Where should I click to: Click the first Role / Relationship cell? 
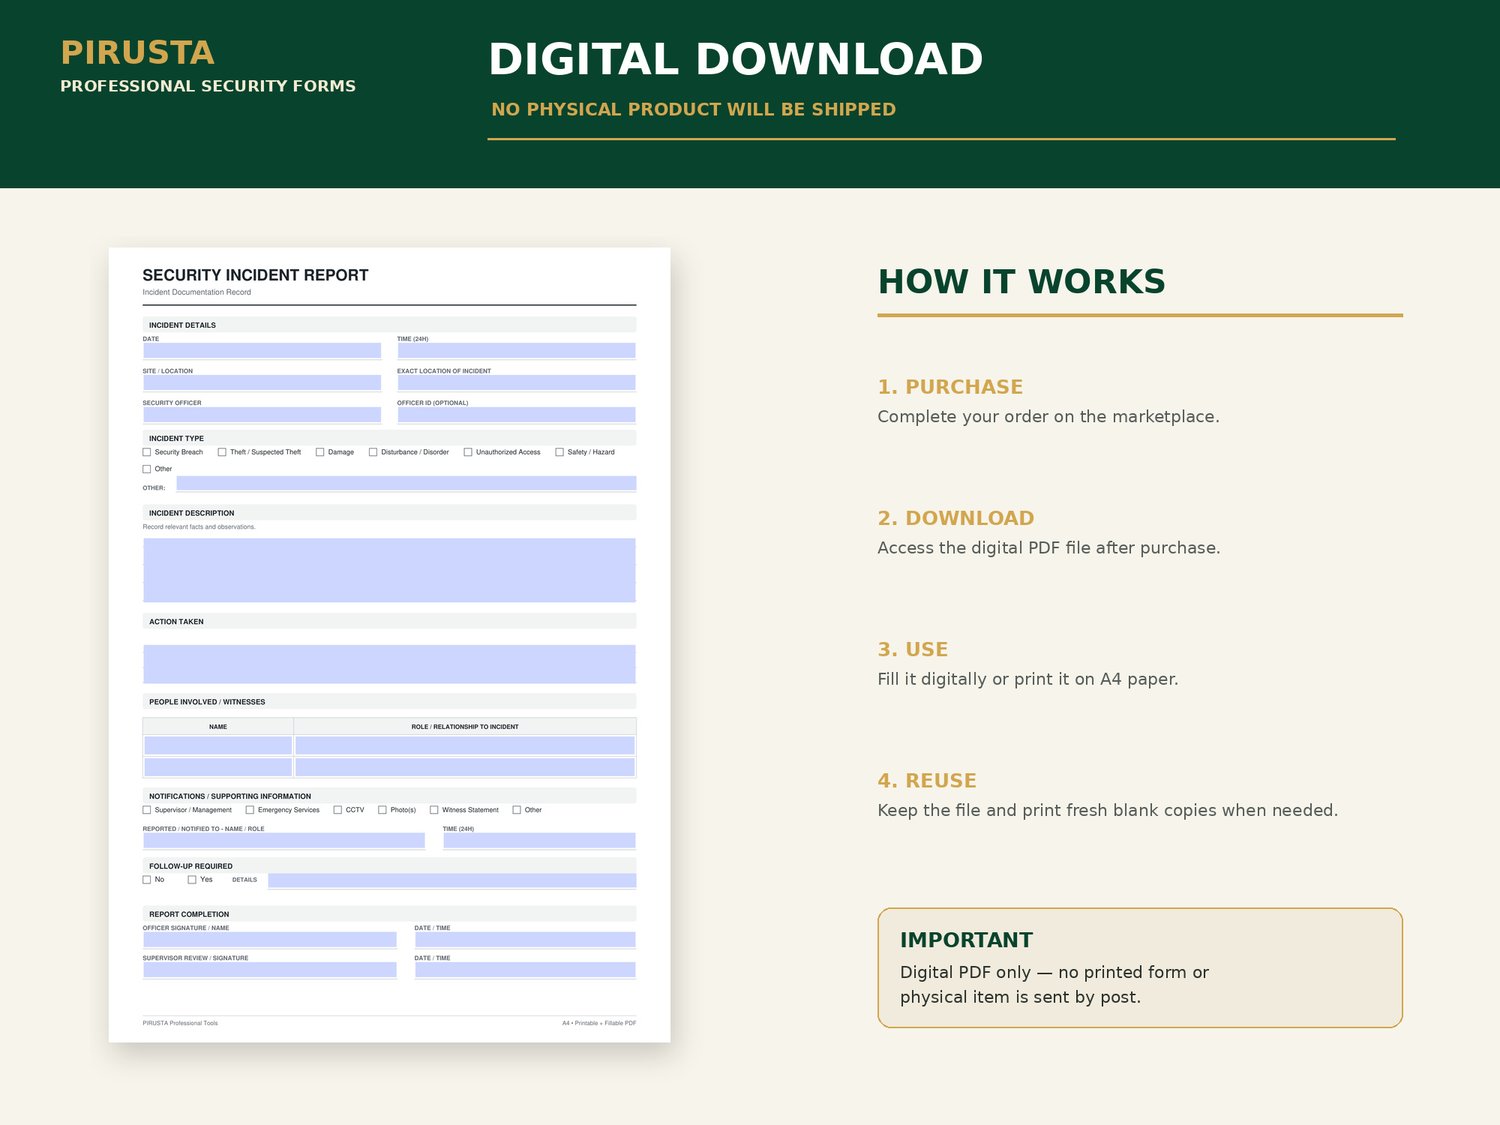click(x=465, y=746)
